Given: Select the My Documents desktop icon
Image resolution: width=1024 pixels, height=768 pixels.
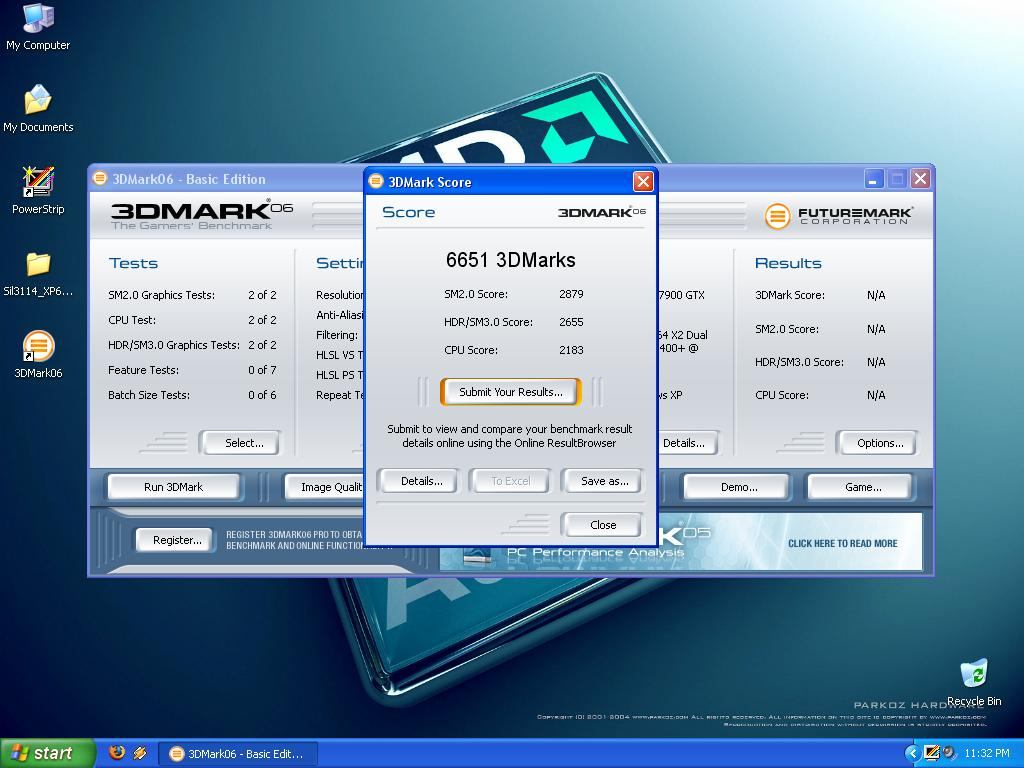Looking at the screenshot, I should click(38, 108).
